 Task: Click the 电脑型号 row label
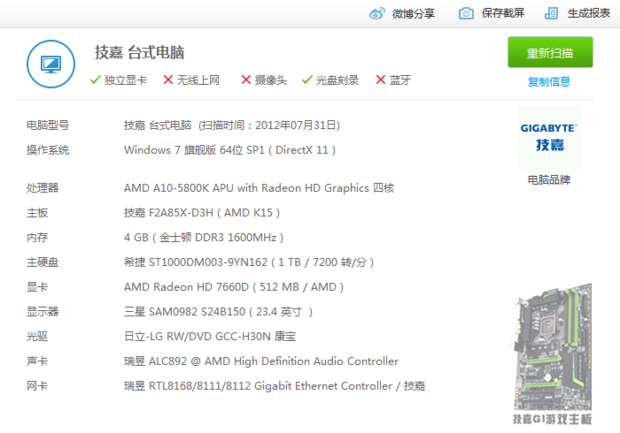coord(47,125)
